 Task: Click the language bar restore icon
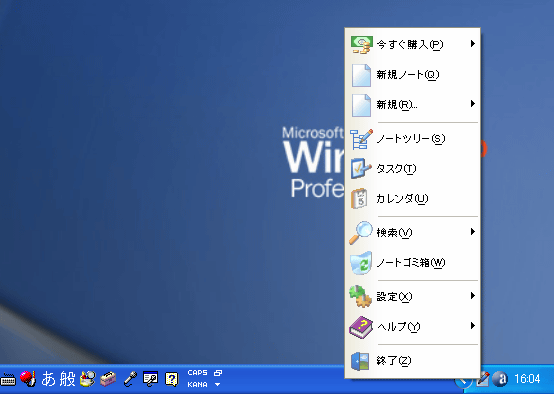pyautogui.click(x=218, y=373)
